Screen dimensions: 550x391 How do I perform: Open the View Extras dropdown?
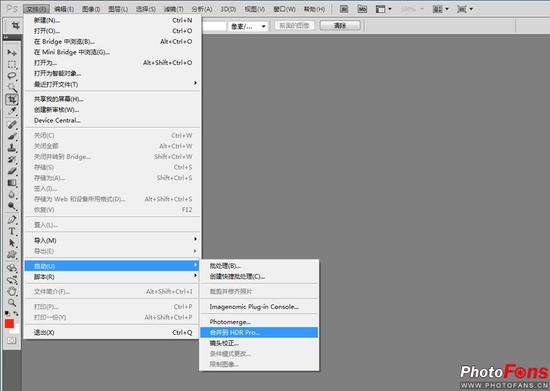(383, 9)
